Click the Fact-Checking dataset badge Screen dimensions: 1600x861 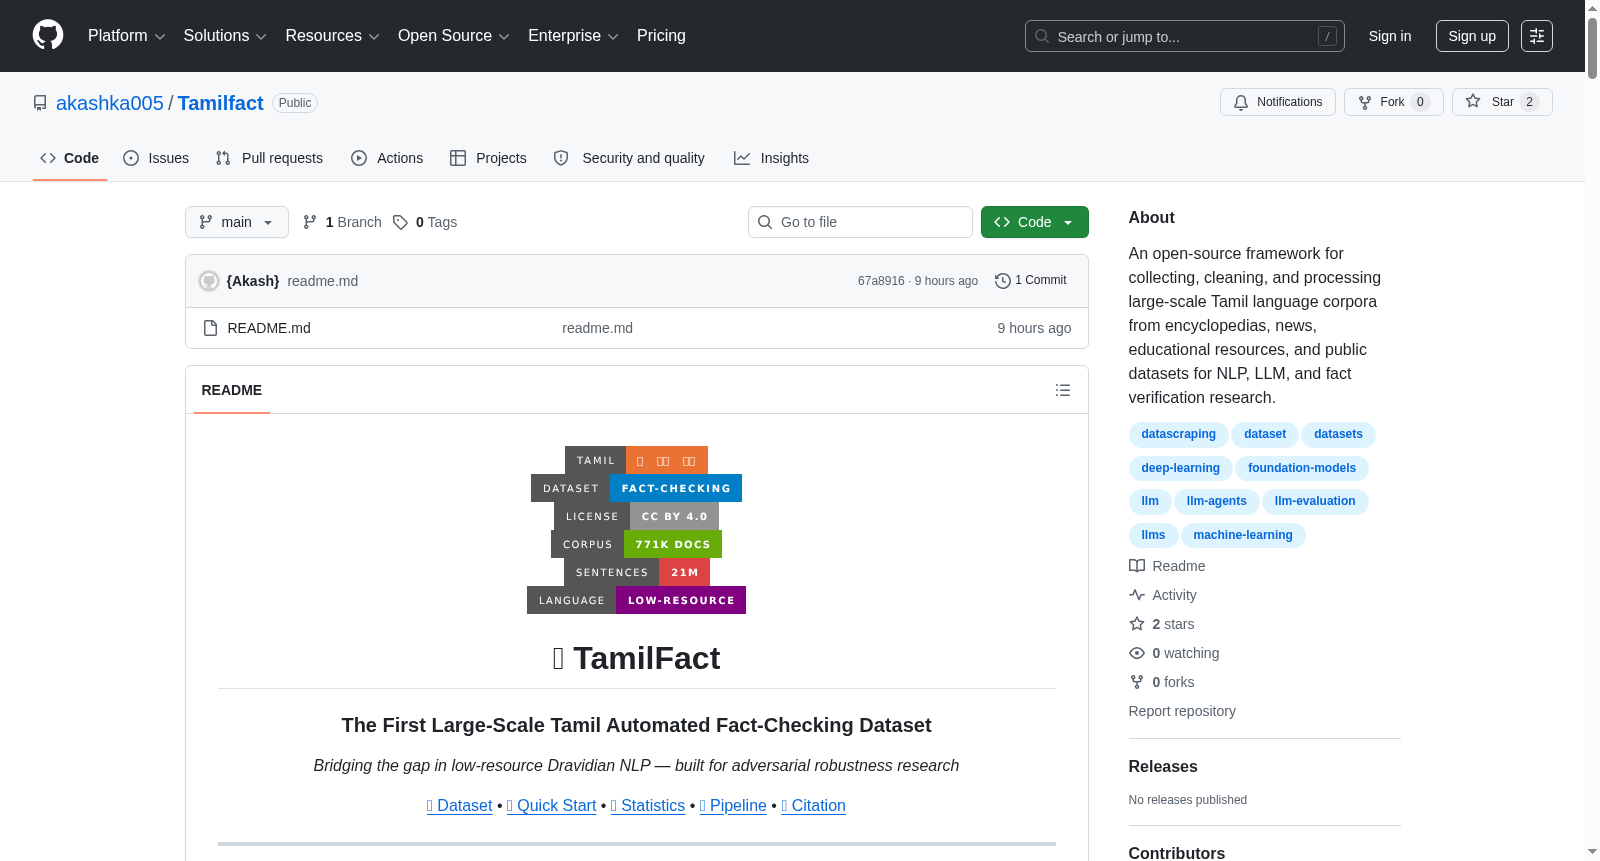pos(636,488)
